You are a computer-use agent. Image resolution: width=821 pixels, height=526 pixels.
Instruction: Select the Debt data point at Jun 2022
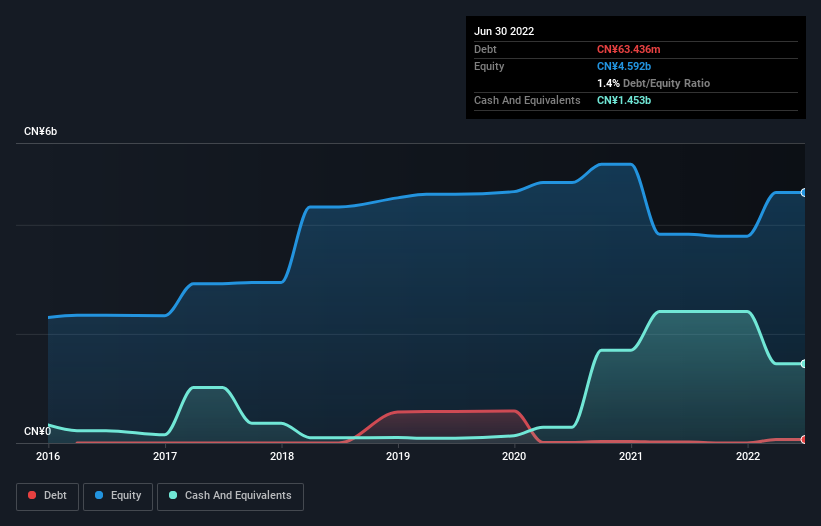pyautogui.click(x=804, y=439)
